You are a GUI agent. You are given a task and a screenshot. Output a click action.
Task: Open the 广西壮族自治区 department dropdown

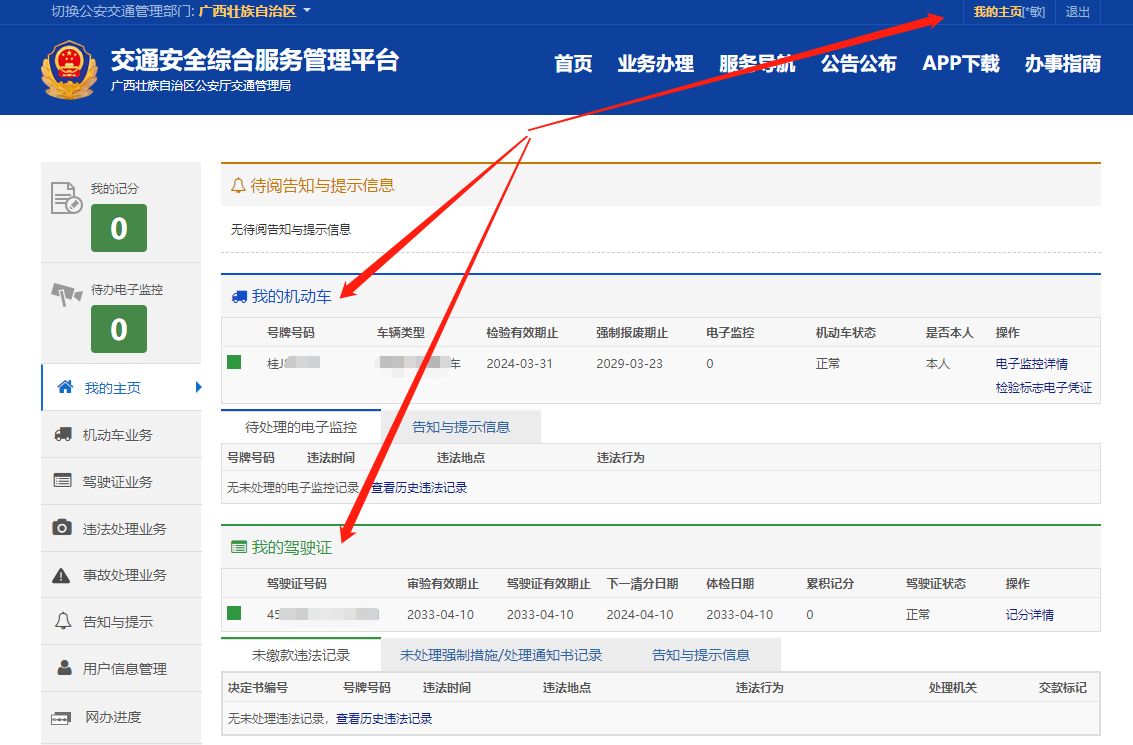pyautogui.click(x=255, y=11)
